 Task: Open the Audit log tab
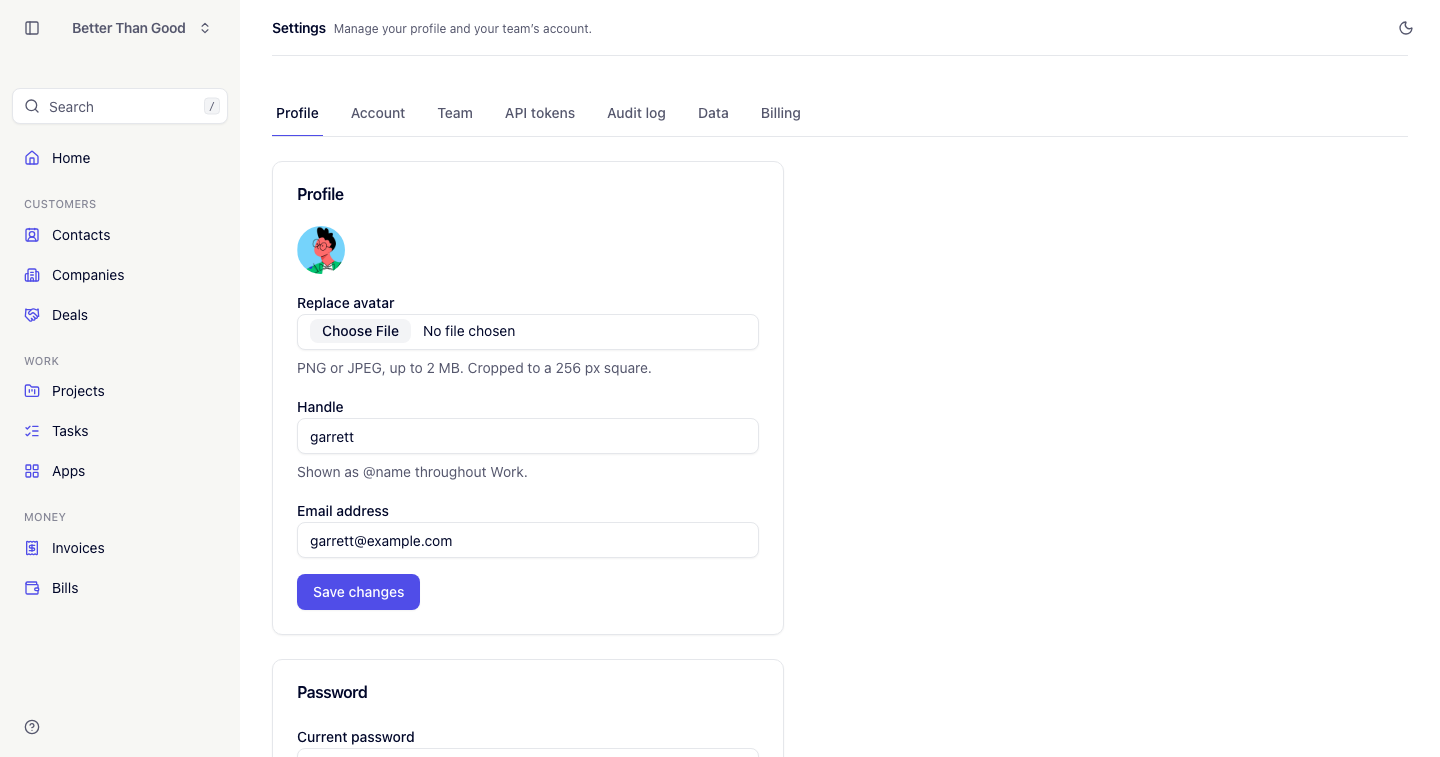coord(636,113)
